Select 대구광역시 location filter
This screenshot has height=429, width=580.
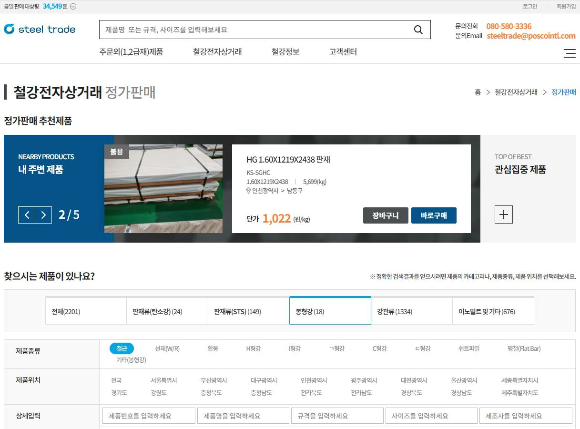264,380
